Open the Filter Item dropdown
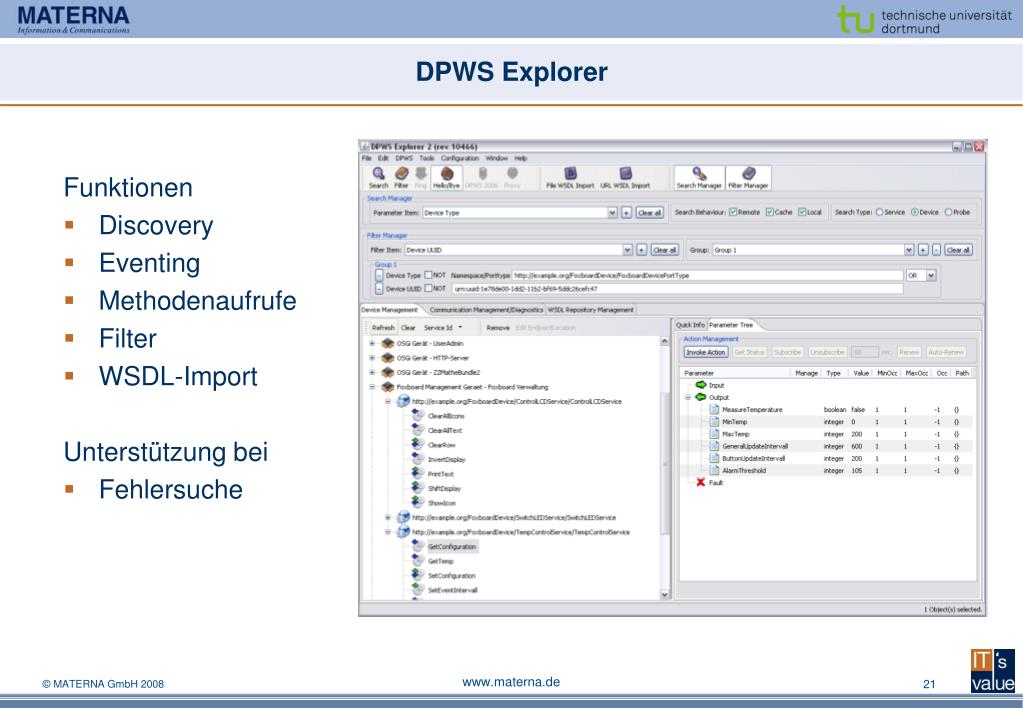The width and height of the screenshot is (1023, 708). [x=627, y=250]
